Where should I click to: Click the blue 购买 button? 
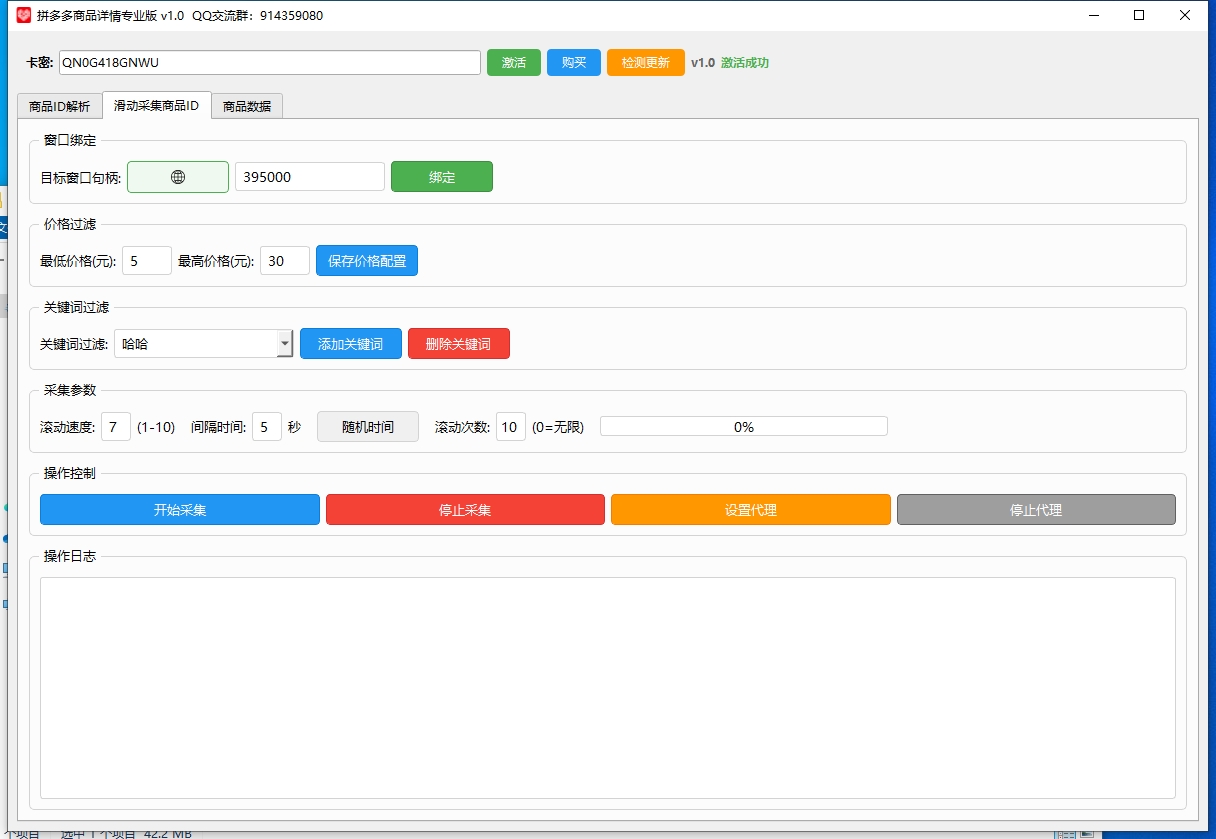(574, 62)
